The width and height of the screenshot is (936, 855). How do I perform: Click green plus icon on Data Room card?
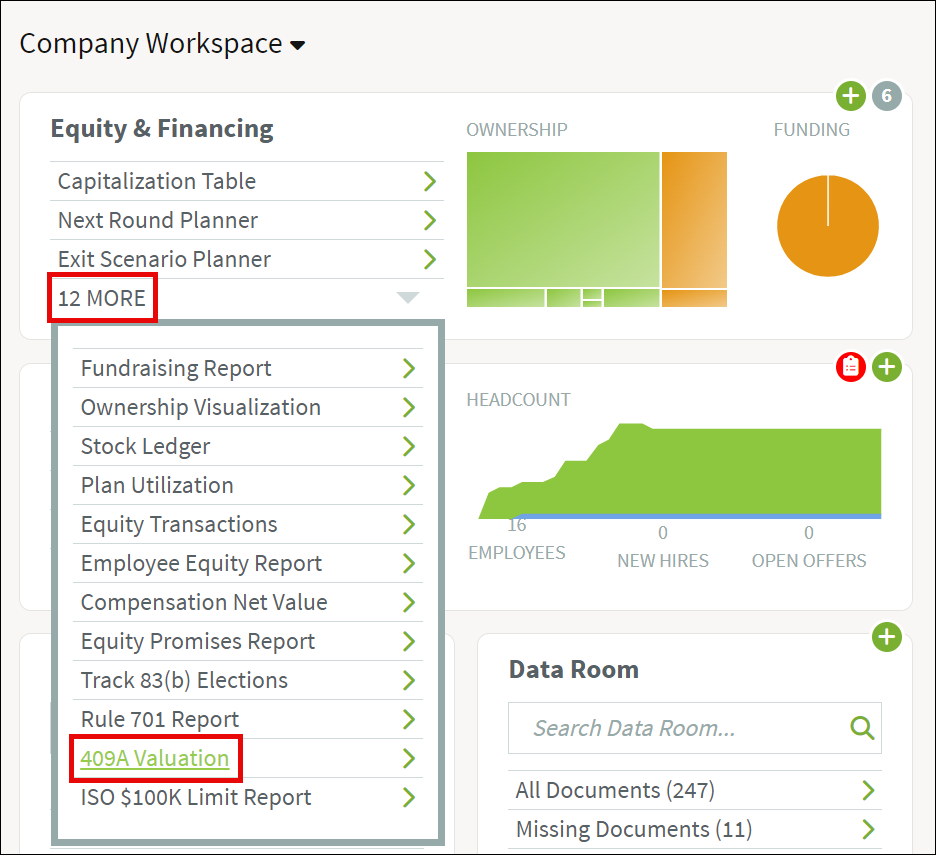[x=887, y=637]
